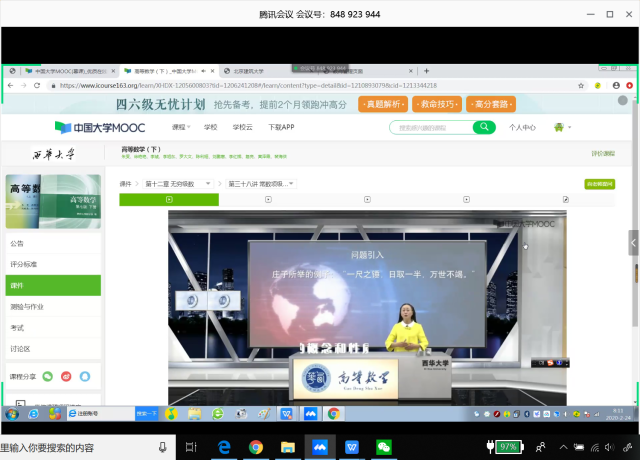Expand the 第三十八讲 lesson dropdown
The image size is (640, 460).
pos(262,184)
